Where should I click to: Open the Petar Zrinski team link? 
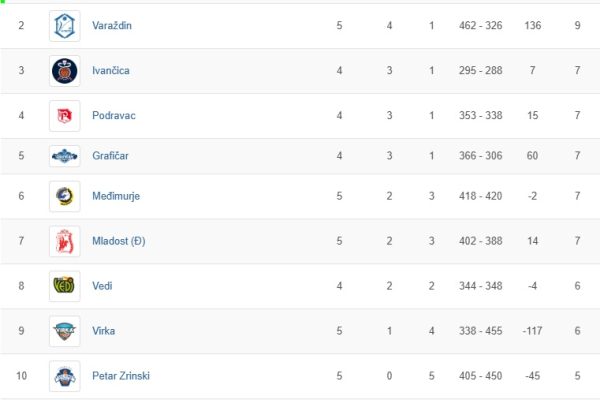pos(121,376)
